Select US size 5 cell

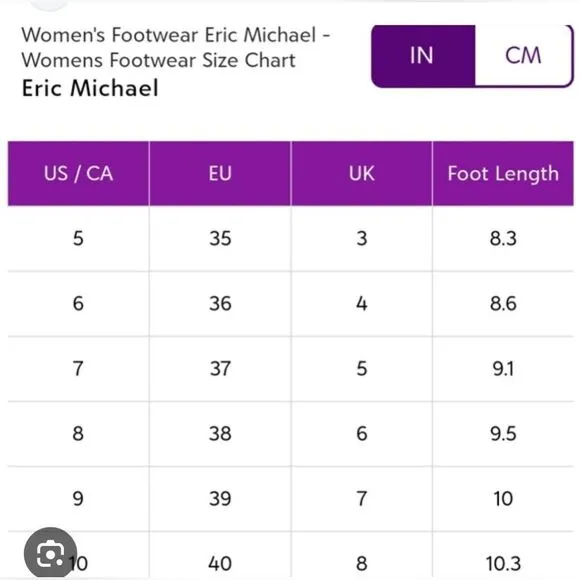click(x=78, y=239)
